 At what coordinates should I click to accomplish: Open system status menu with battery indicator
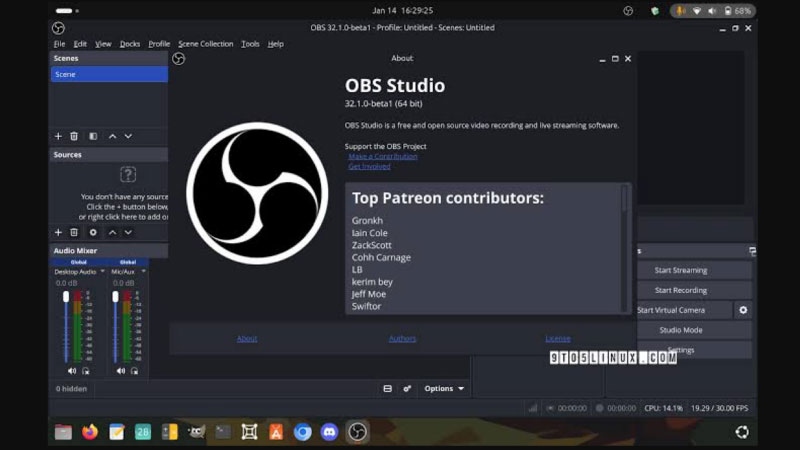click(x=713, y=11)
